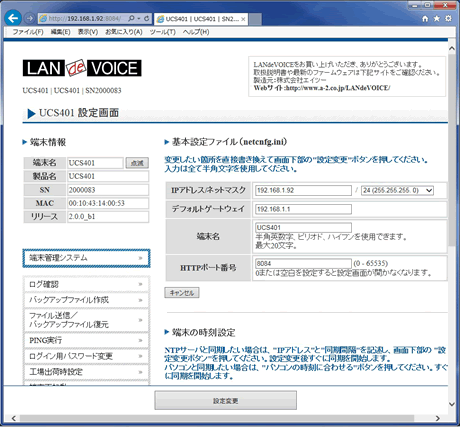This screenshot has height=427, width=460.
Task: Click the 端末名 settings input field
Action: pyautogui.click(x=303, y=227)
